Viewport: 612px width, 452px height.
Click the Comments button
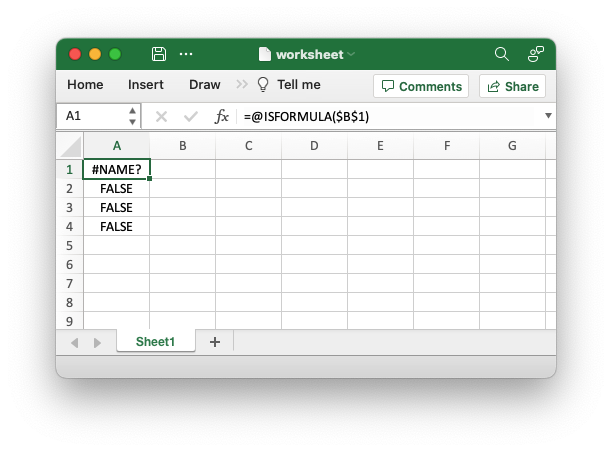click(422, 86)
